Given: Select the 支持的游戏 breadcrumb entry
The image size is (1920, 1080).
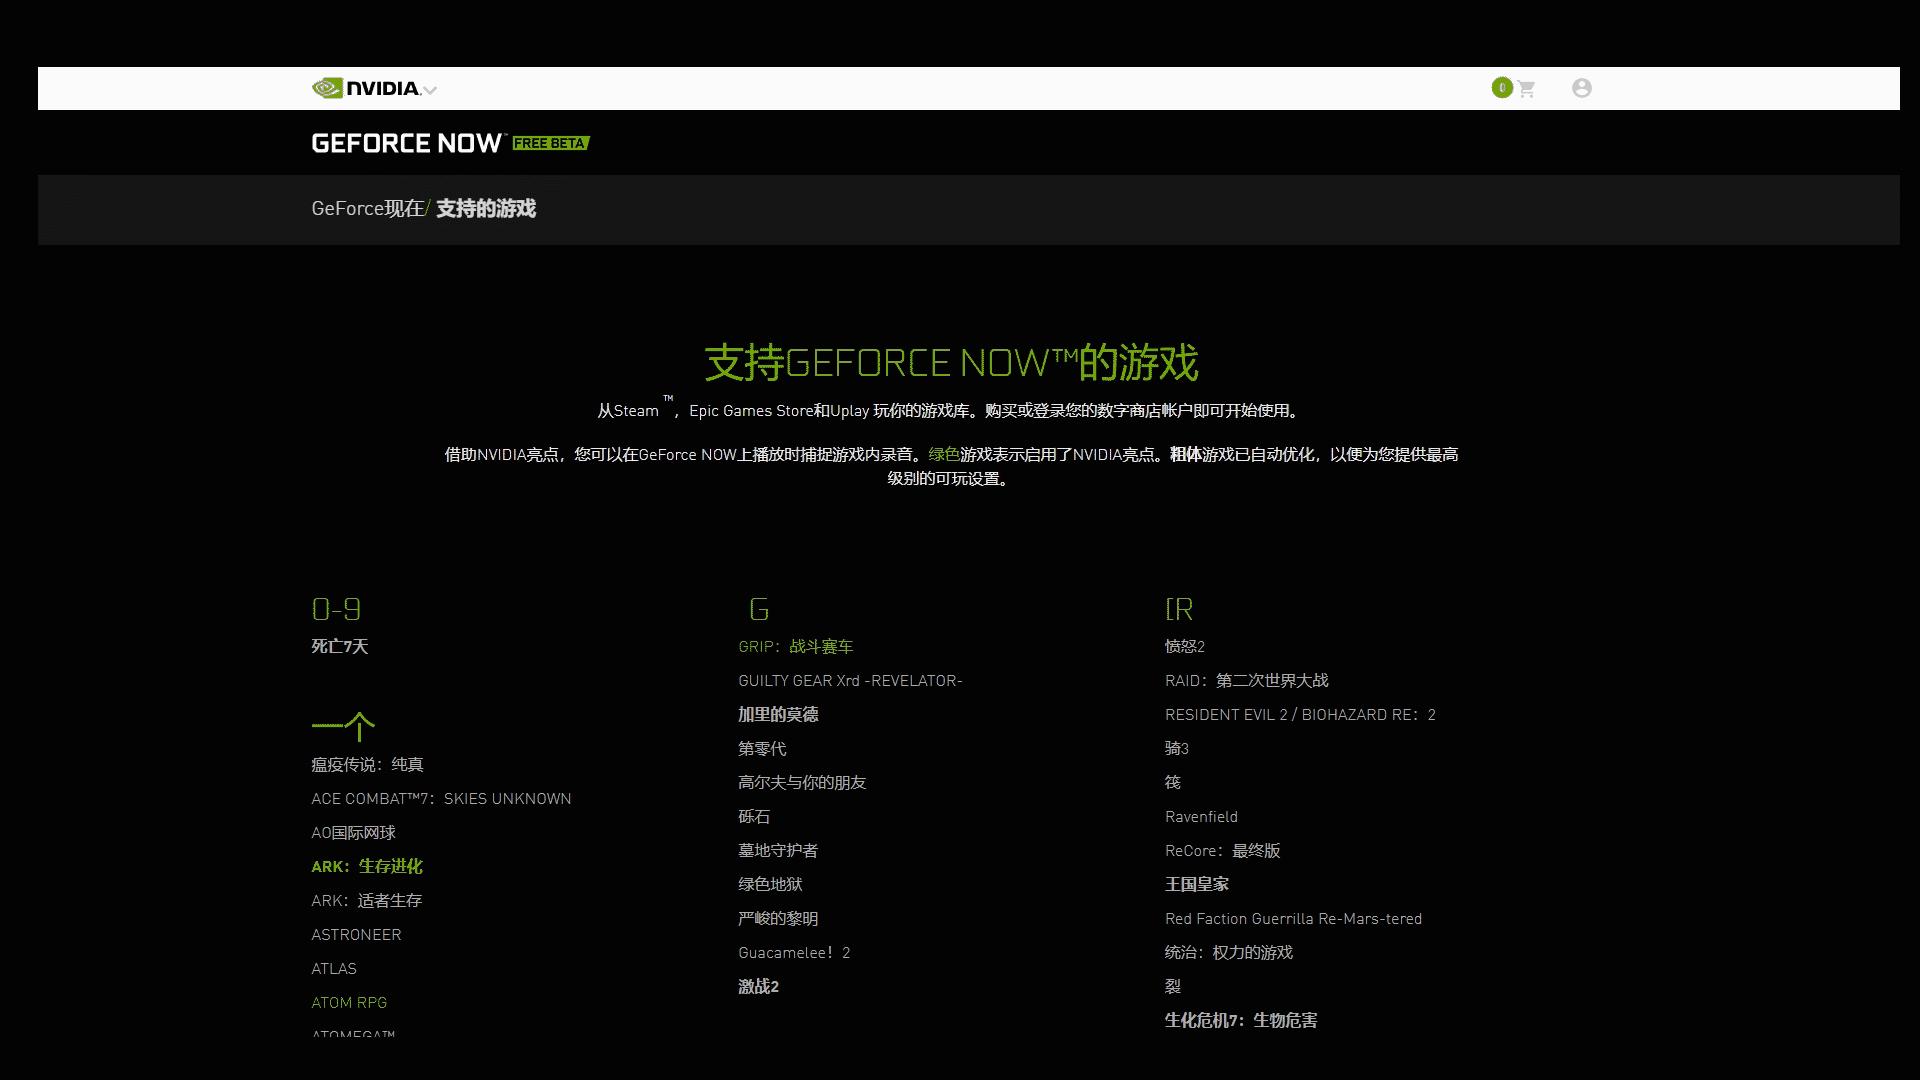Looking at the screenshot, I should click(x=485, y=209).
